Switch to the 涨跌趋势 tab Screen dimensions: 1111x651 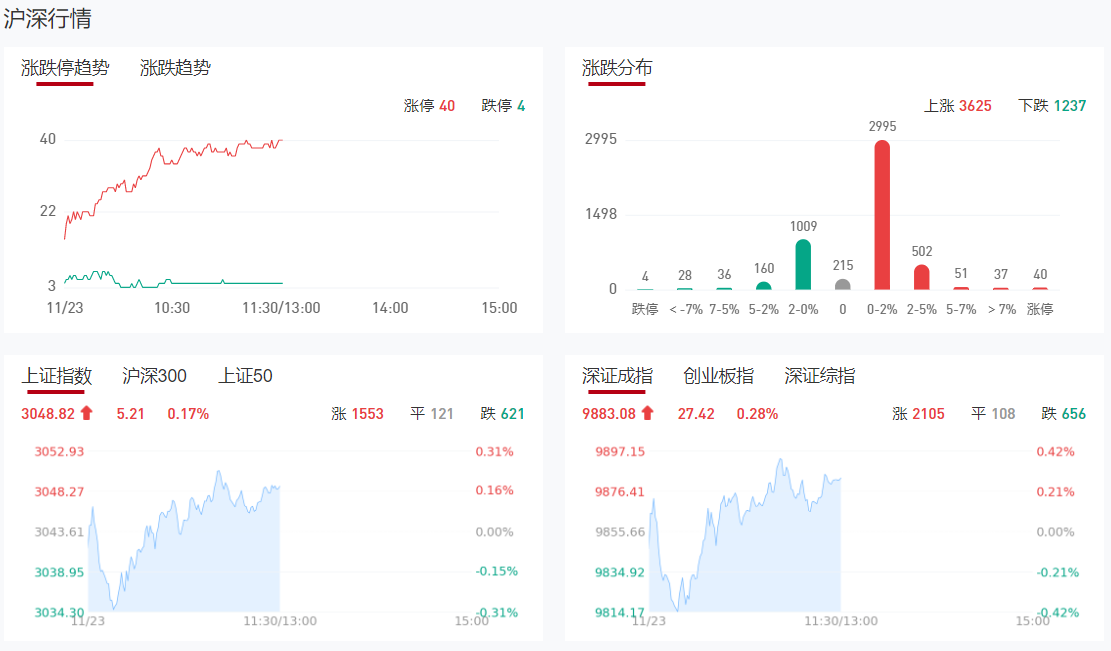175,68
